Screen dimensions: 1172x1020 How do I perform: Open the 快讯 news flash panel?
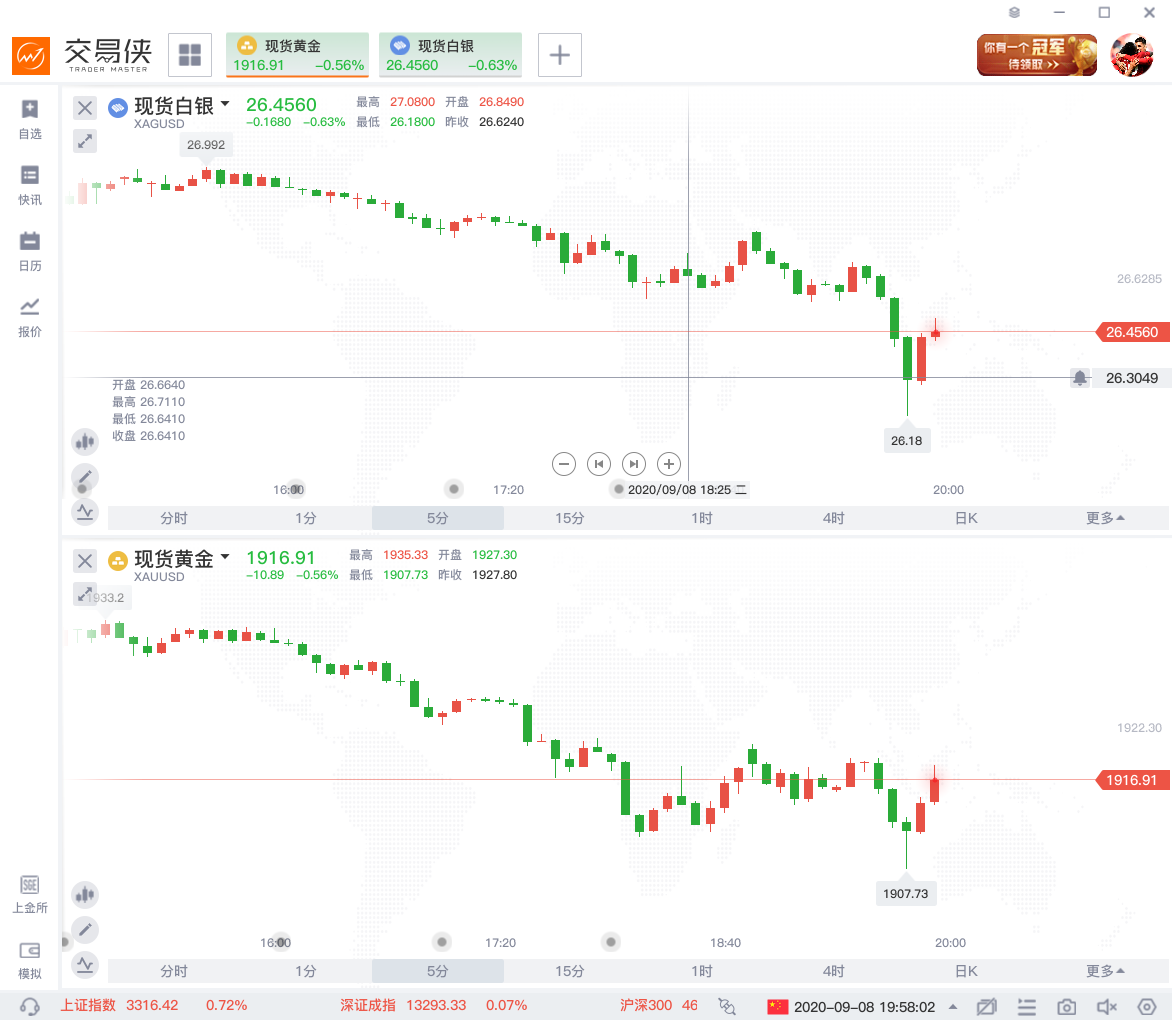pyautogui.click(x=30, y=185)
